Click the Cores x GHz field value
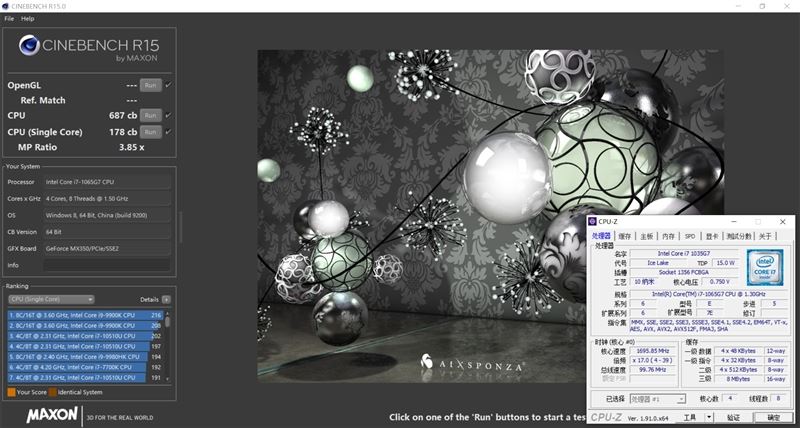Image resolution: width=800 pixels, height=428 pixels. (107, 198)
